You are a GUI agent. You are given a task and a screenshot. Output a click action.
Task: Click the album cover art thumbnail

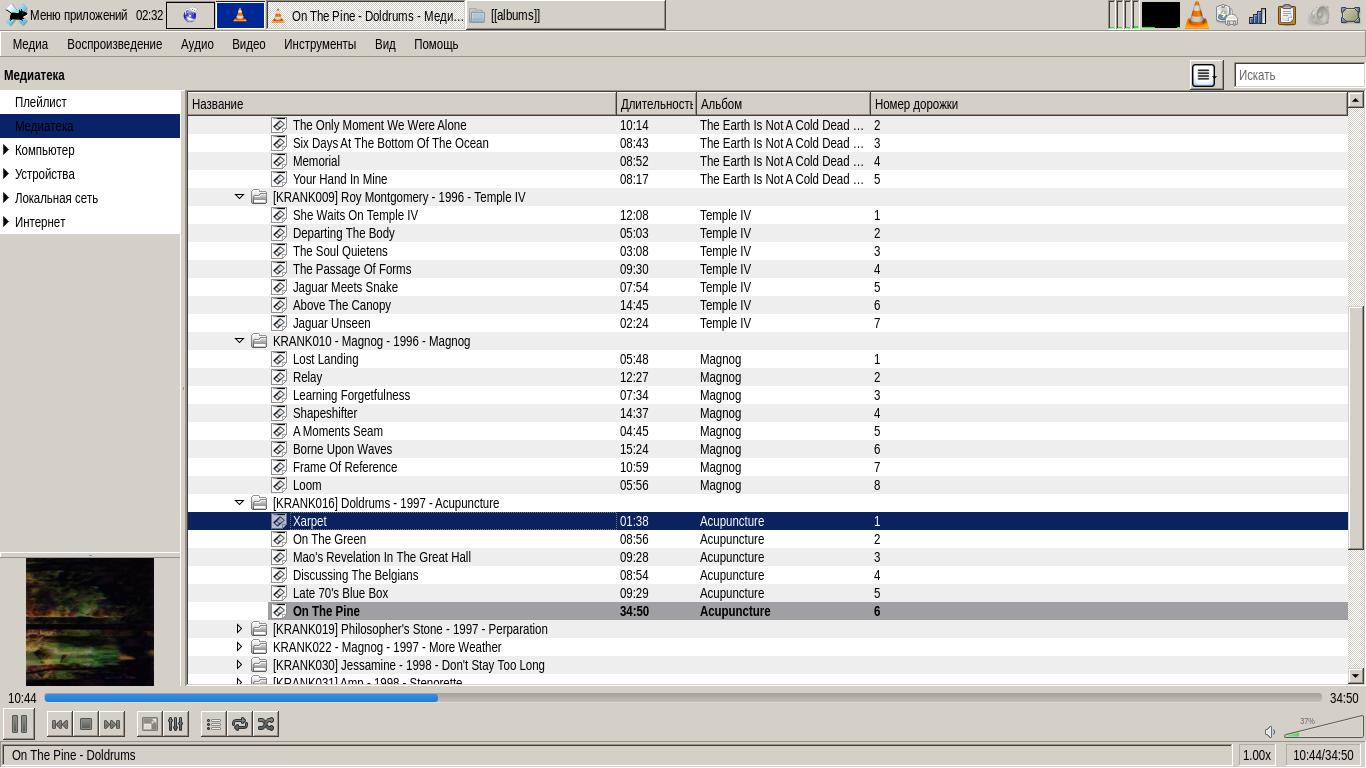[x=90, y=621]
